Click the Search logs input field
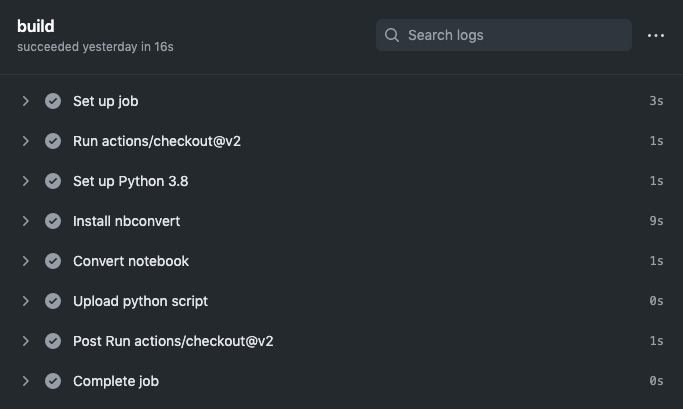The width and height of the screenshot is (683, 409). coord(504,35)
